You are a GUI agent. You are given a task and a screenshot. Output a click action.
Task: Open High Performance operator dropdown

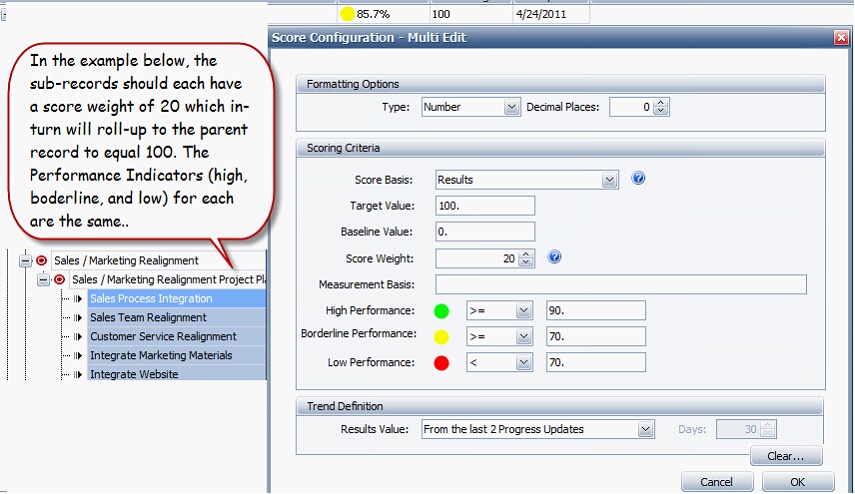(x=523, y=311)
